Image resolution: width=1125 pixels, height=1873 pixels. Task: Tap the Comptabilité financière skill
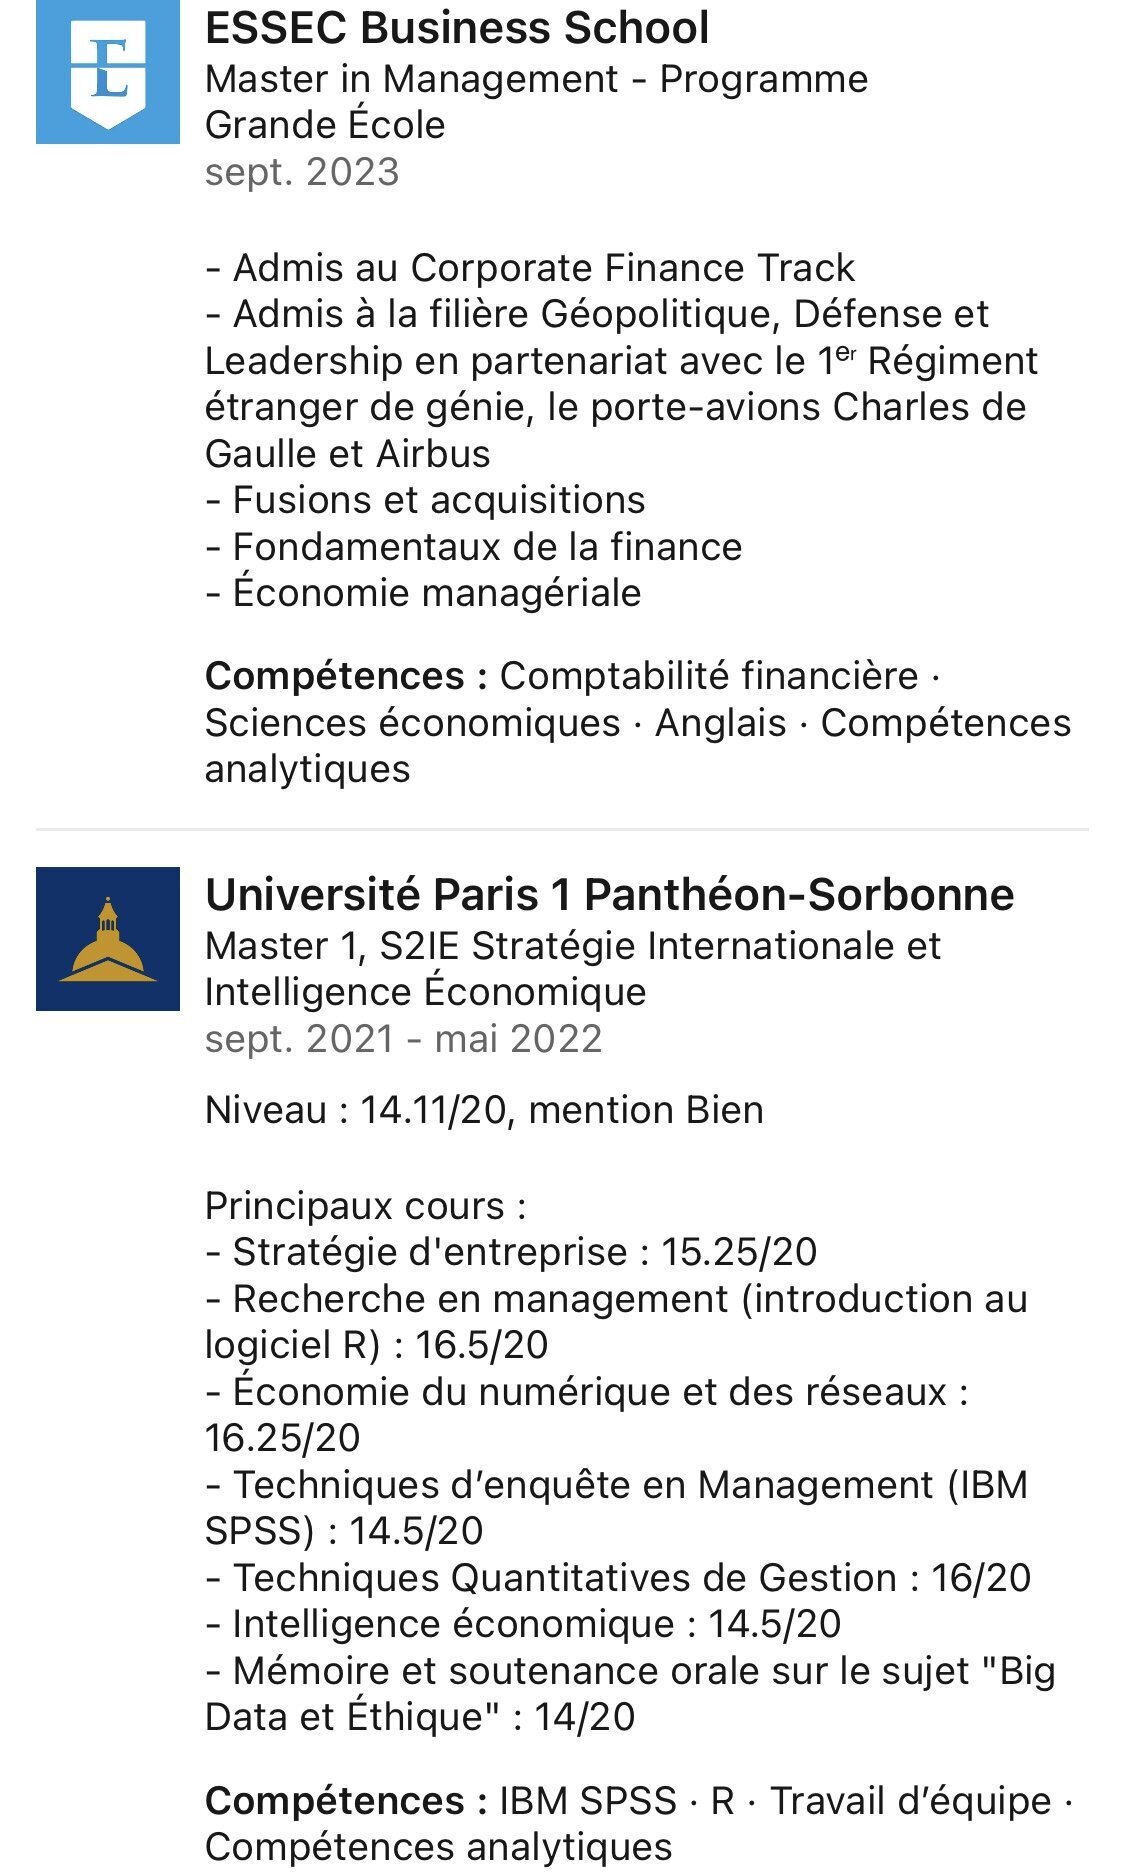(x=709, y=676)
